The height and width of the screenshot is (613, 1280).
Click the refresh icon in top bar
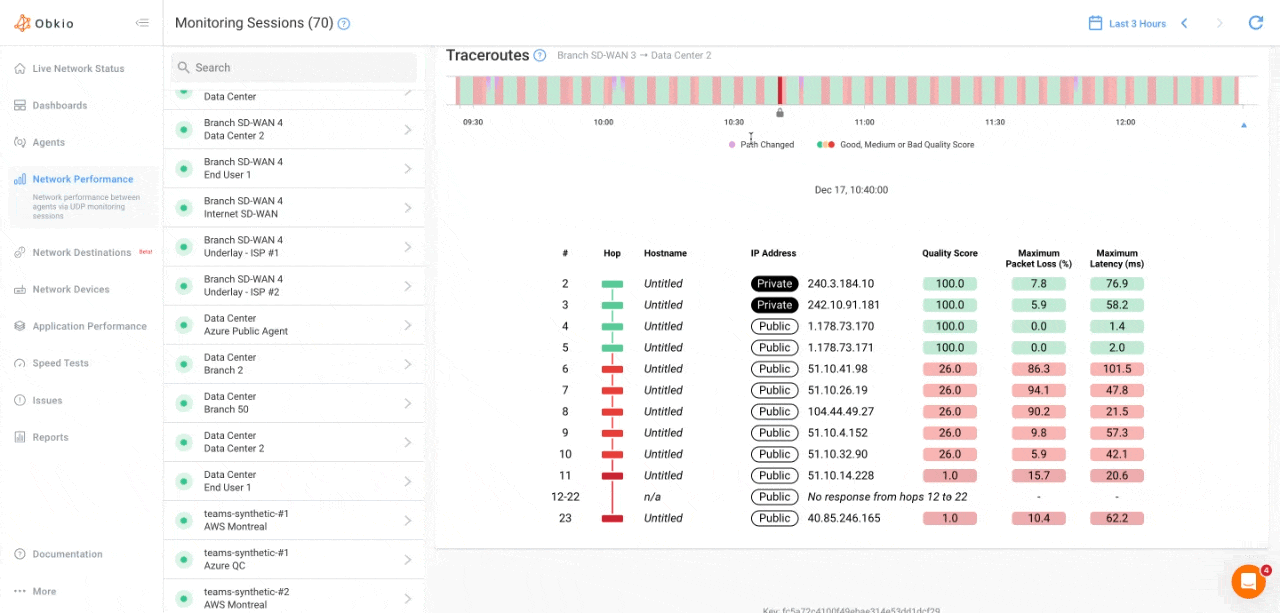(1255, 23)
